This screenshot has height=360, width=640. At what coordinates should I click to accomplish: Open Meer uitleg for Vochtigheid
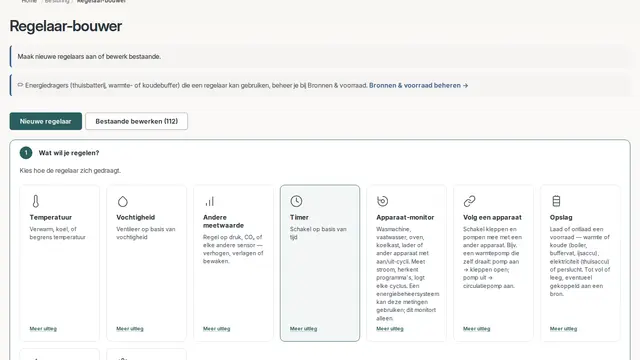(130, 329)
